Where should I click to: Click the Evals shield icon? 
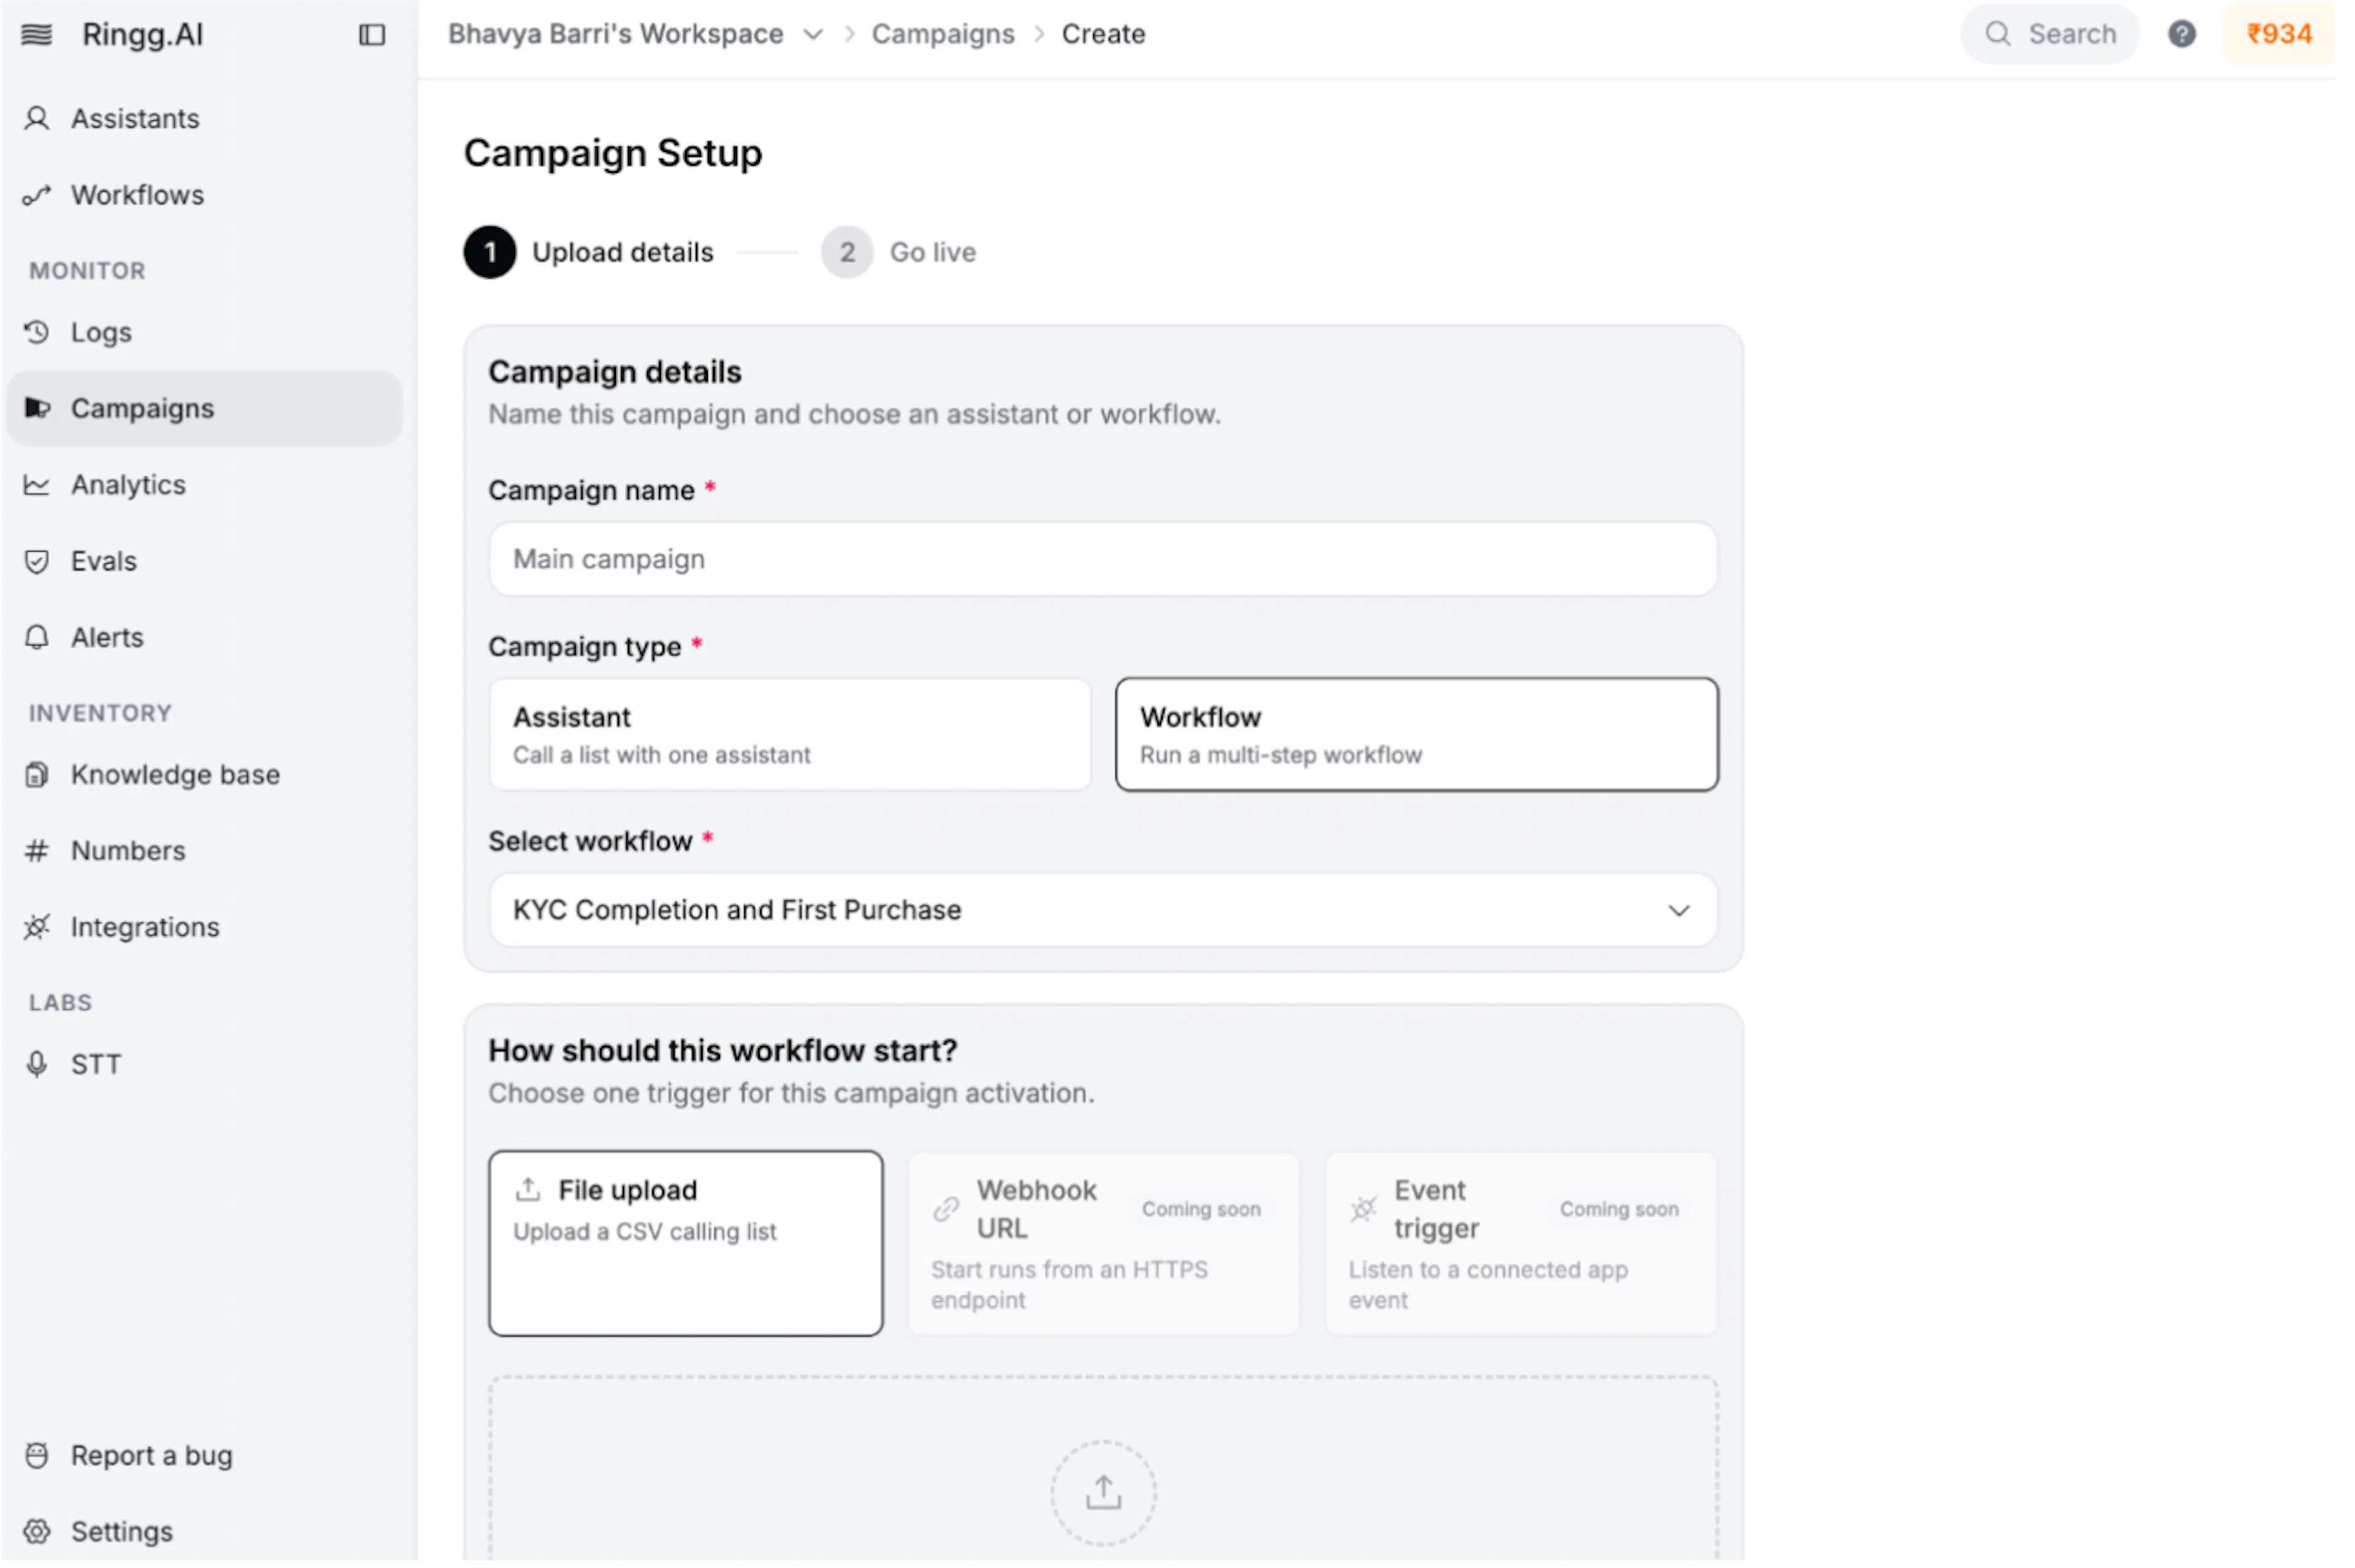[37, 562]
